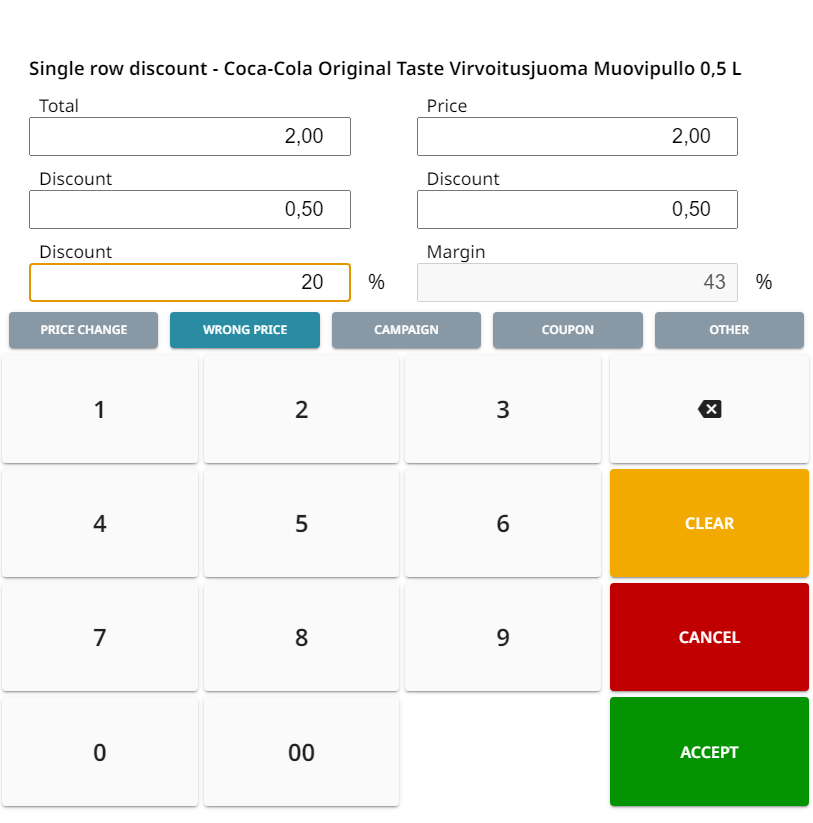Focus the Total field showing 2,00
Image resolution: width=813 pixels, height=823 pixels.
click(190, 136)
